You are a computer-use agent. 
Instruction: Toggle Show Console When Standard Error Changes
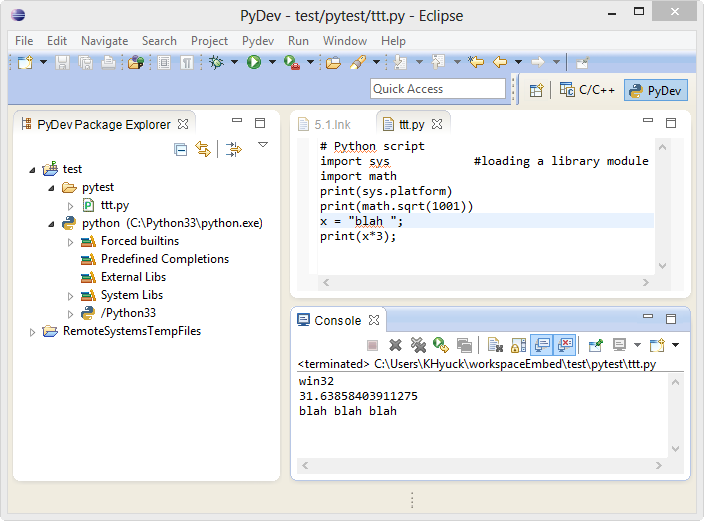[x=564, y=345]
